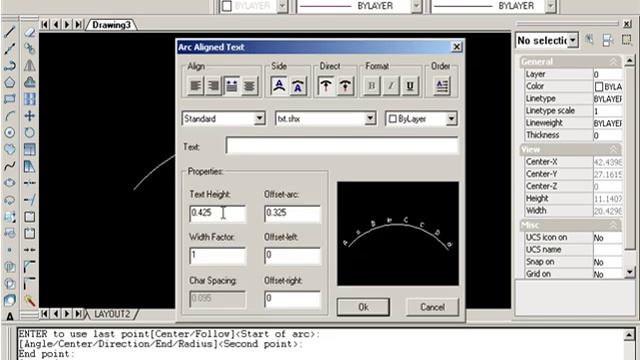
Task: Click the Cancel button
Action: coord(432,307)
